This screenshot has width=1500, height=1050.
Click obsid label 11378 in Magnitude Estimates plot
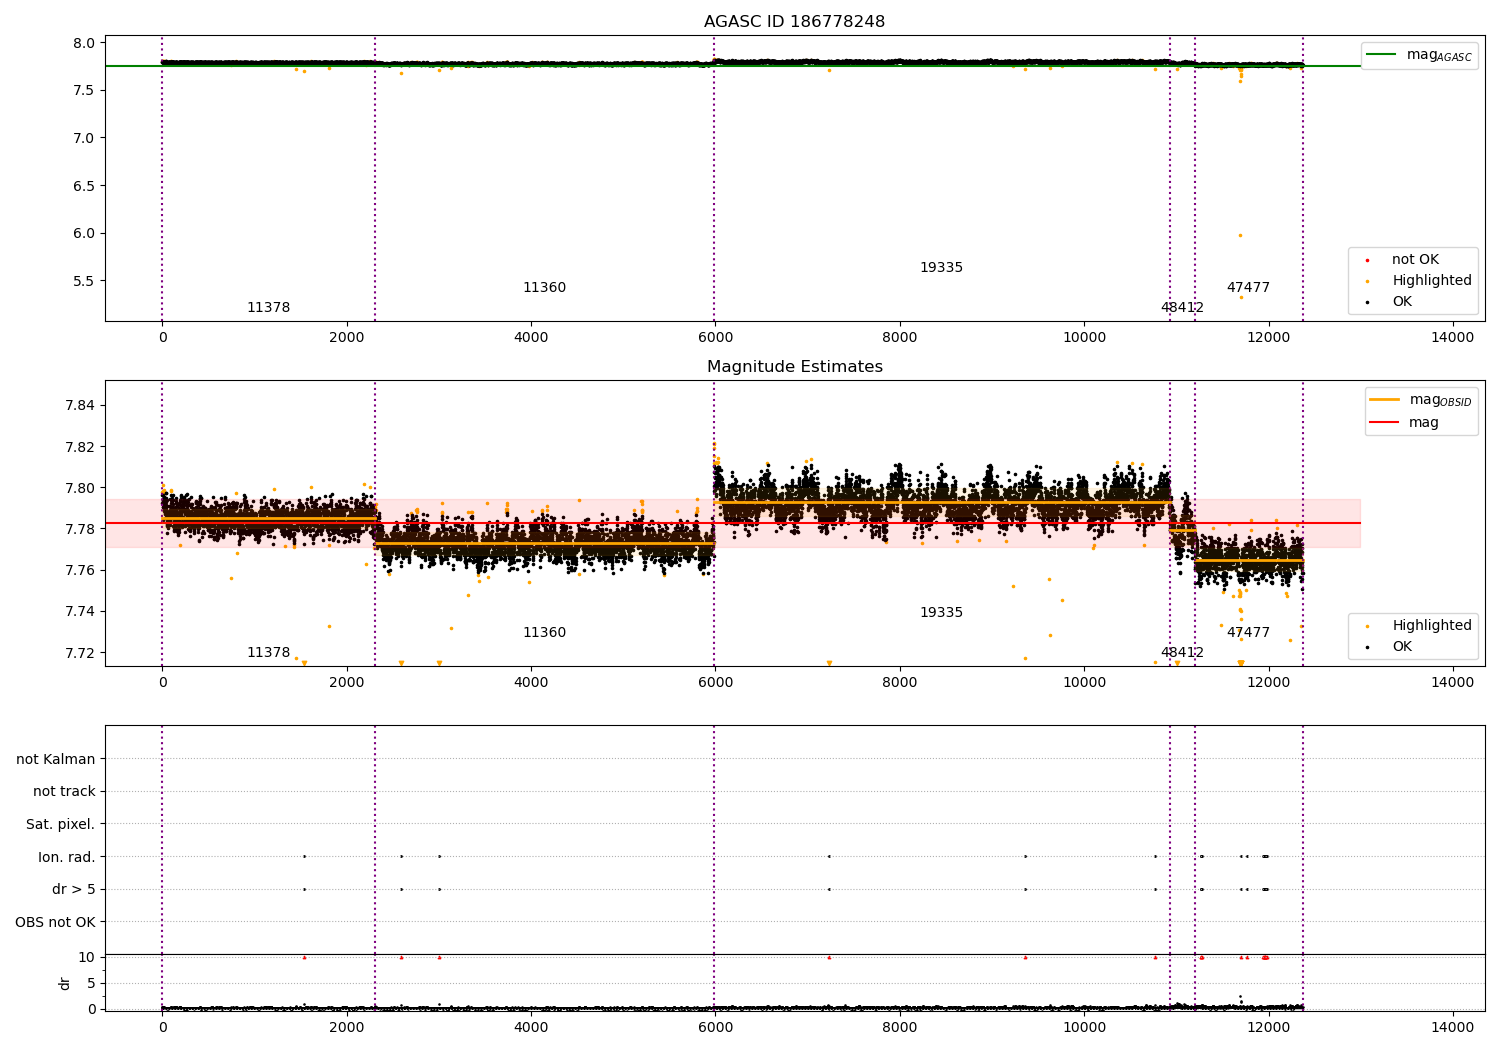coord(268,653)
